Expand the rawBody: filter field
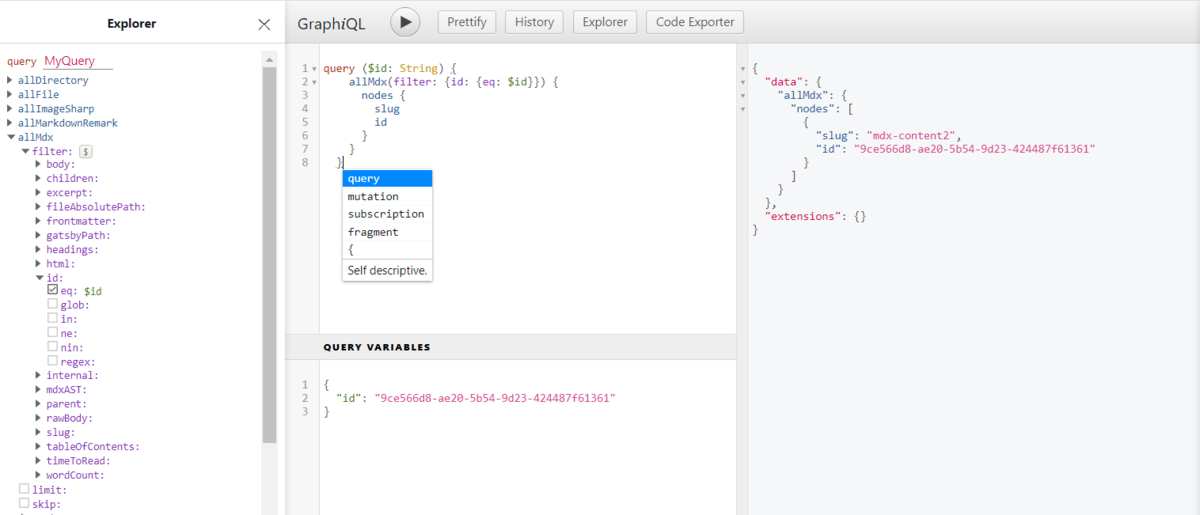Image resolution: width=1200 pixels, height=515 pixels. coord(39,418)
